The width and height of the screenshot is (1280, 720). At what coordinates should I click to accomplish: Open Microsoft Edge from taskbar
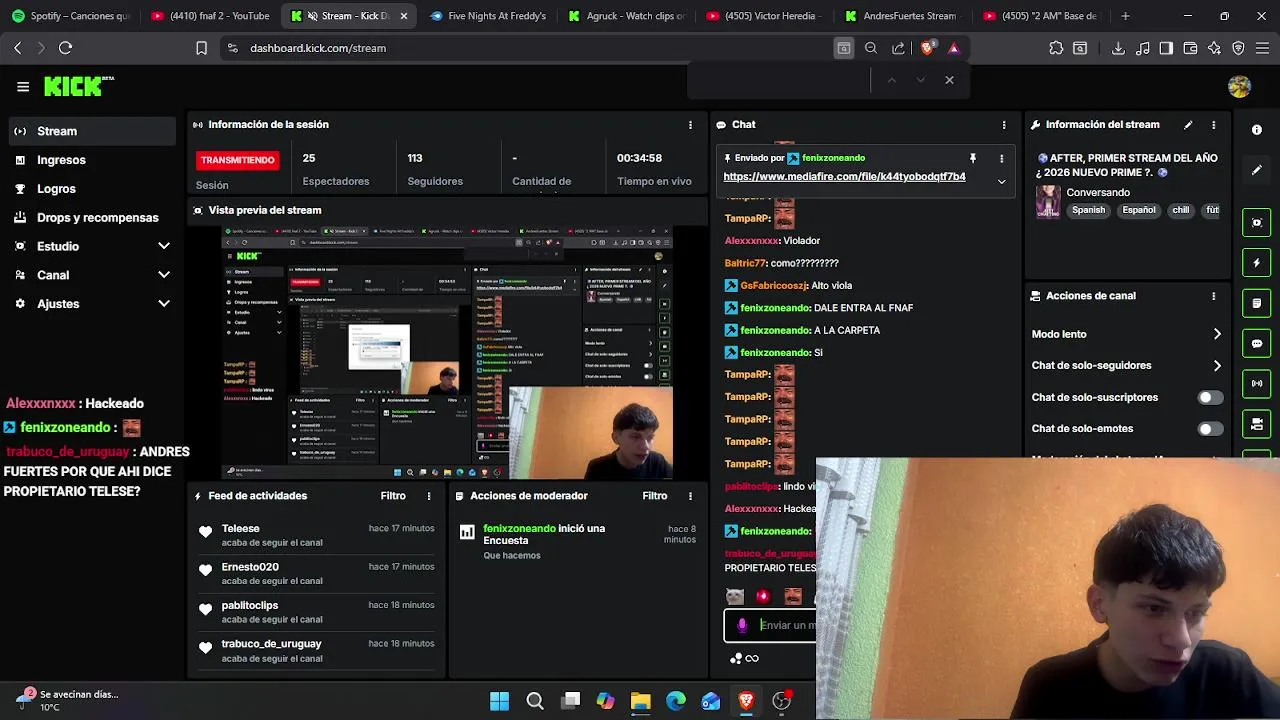click(676, 701)
